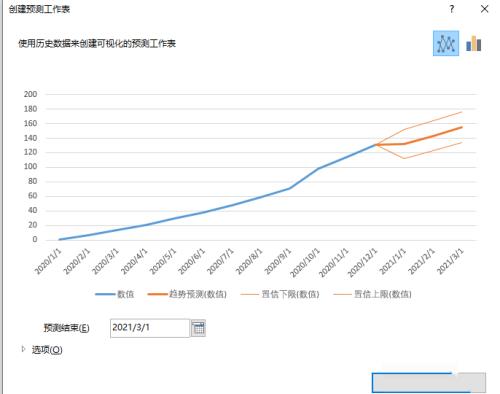Click the 2020/6/1 axis label

pyautogui.click(x=192, y=262)
